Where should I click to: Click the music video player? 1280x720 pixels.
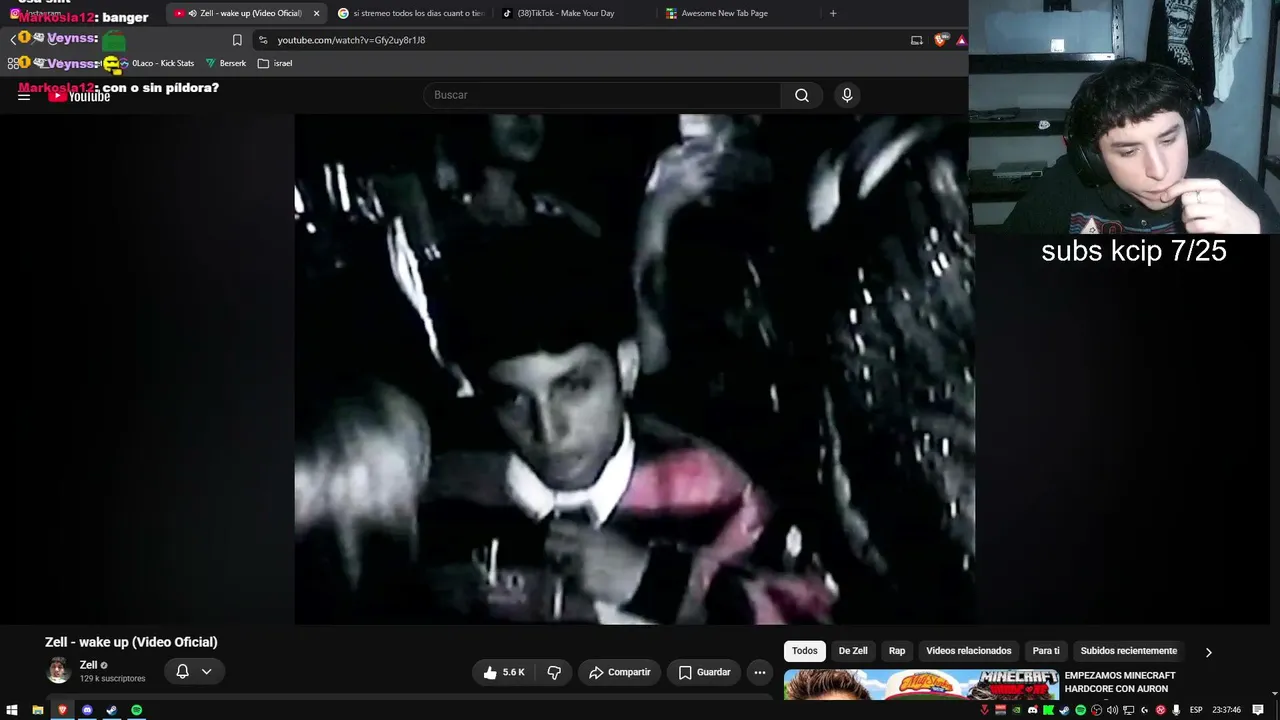(x=634, y=369)
